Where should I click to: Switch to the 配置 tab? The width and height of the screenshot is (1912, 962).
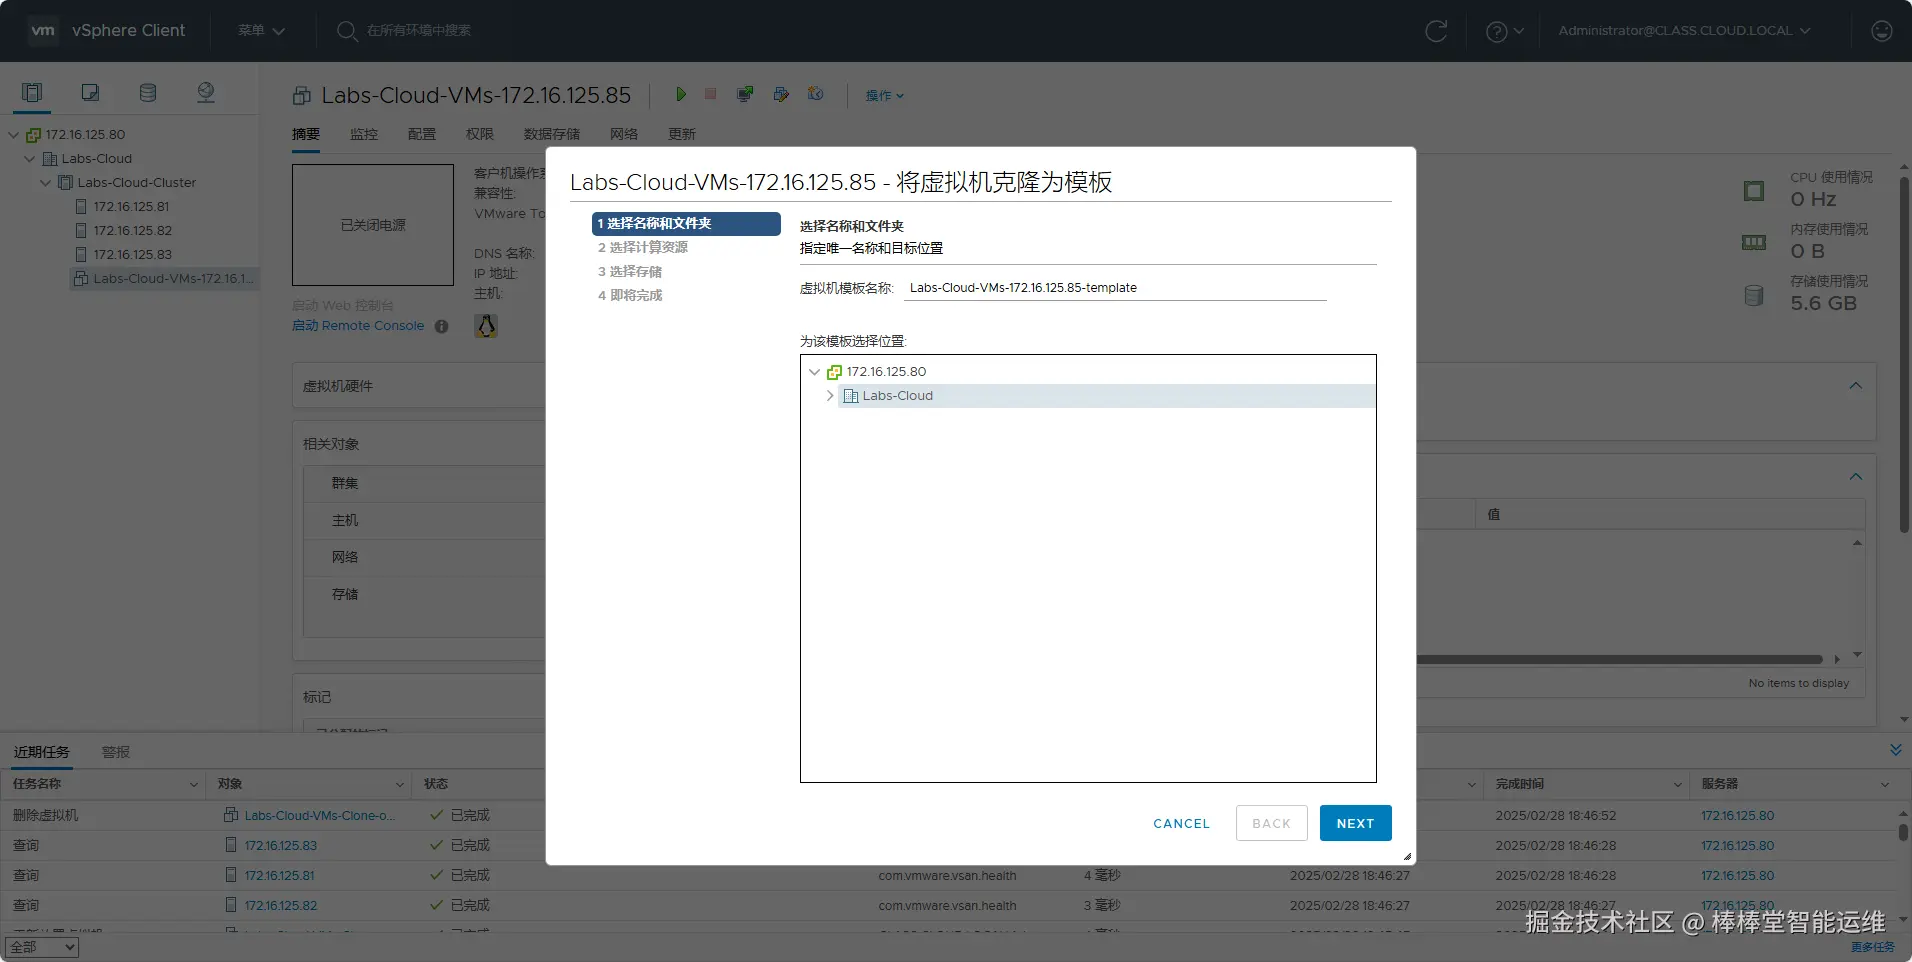[x=422, y=134]
